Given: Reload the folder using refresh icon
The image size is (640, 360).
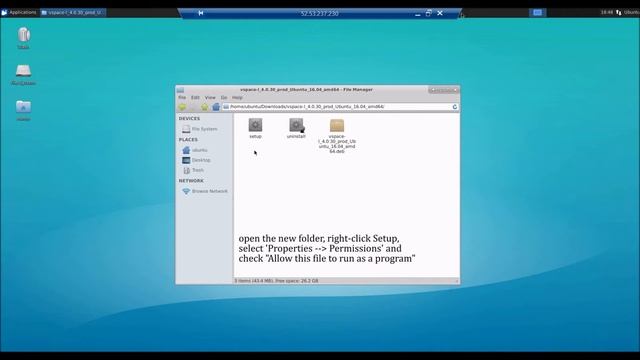Looking at the screenshot, I should coord(455,107).
